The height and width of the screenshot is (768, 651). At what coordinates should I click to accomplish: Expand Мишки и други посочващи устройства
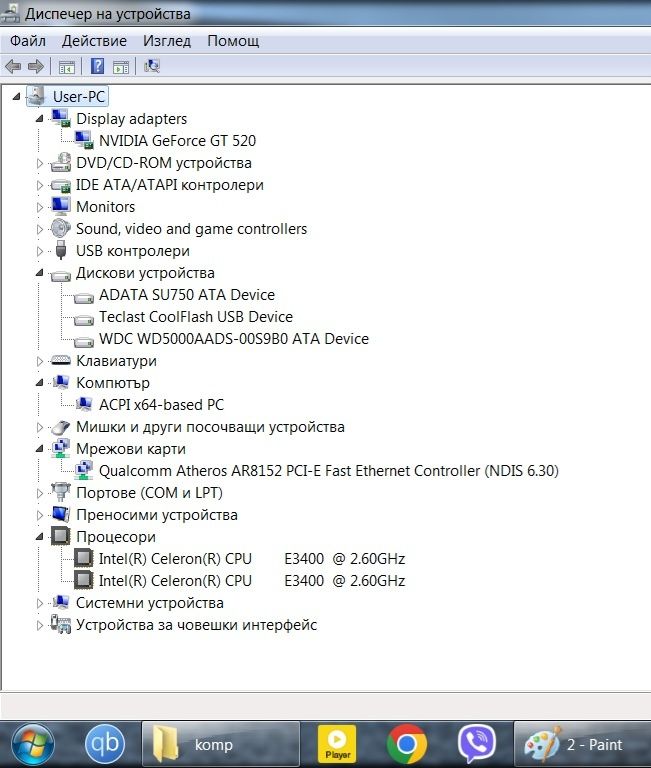(40, 427)
